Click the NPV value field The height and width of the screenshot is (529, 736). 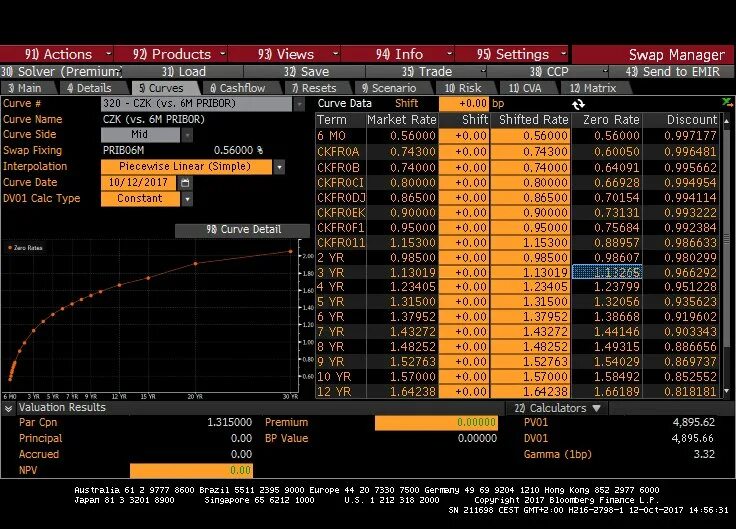(x=191, y=470)
